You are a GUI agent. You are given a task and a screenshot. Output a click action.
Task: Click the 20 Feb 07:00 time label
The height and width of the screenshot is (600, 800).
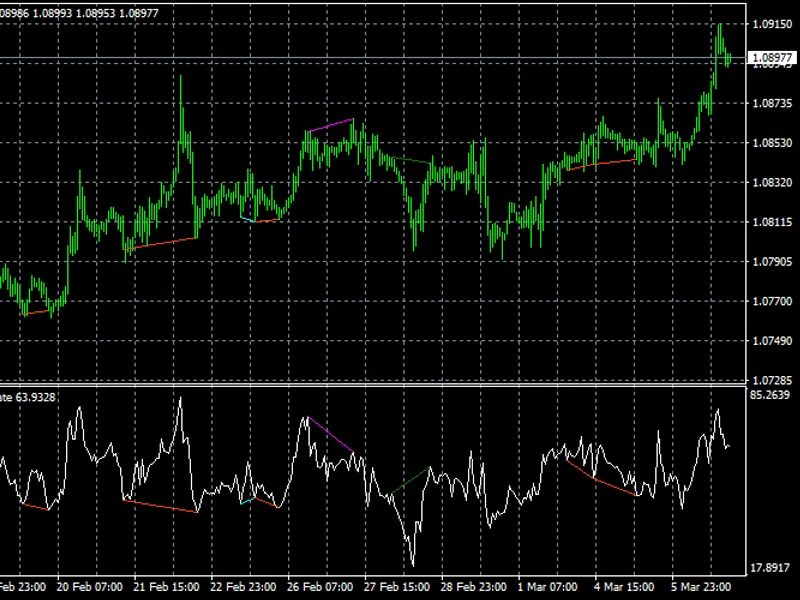click(89, 587)
